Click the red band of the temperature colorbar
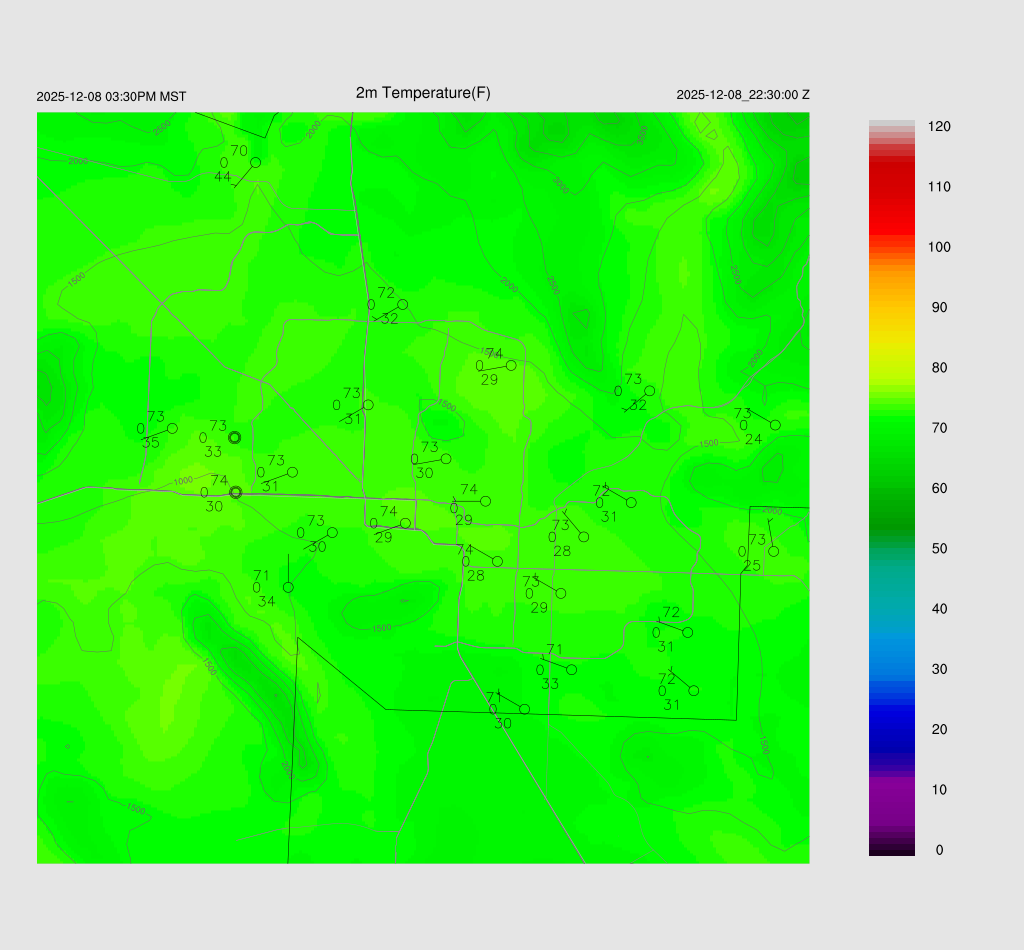This screenshot has width=1024, height=950. (891, 190)
